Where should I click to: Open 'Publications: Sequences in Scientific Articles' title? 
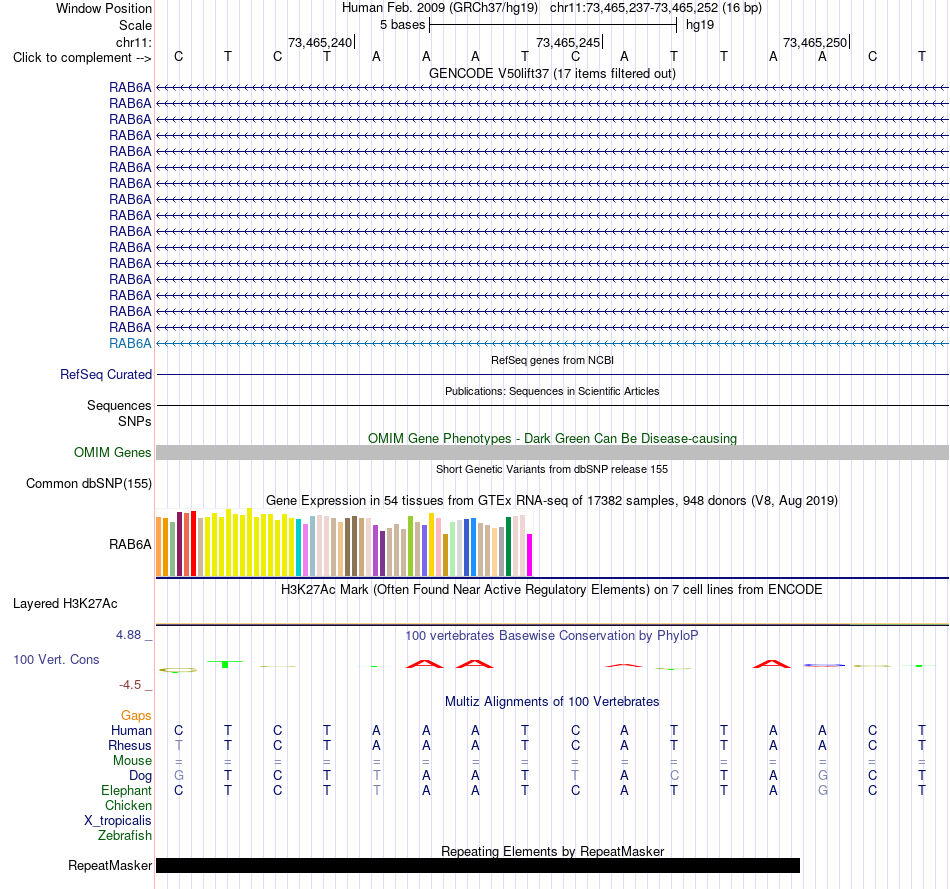point(552,391)
